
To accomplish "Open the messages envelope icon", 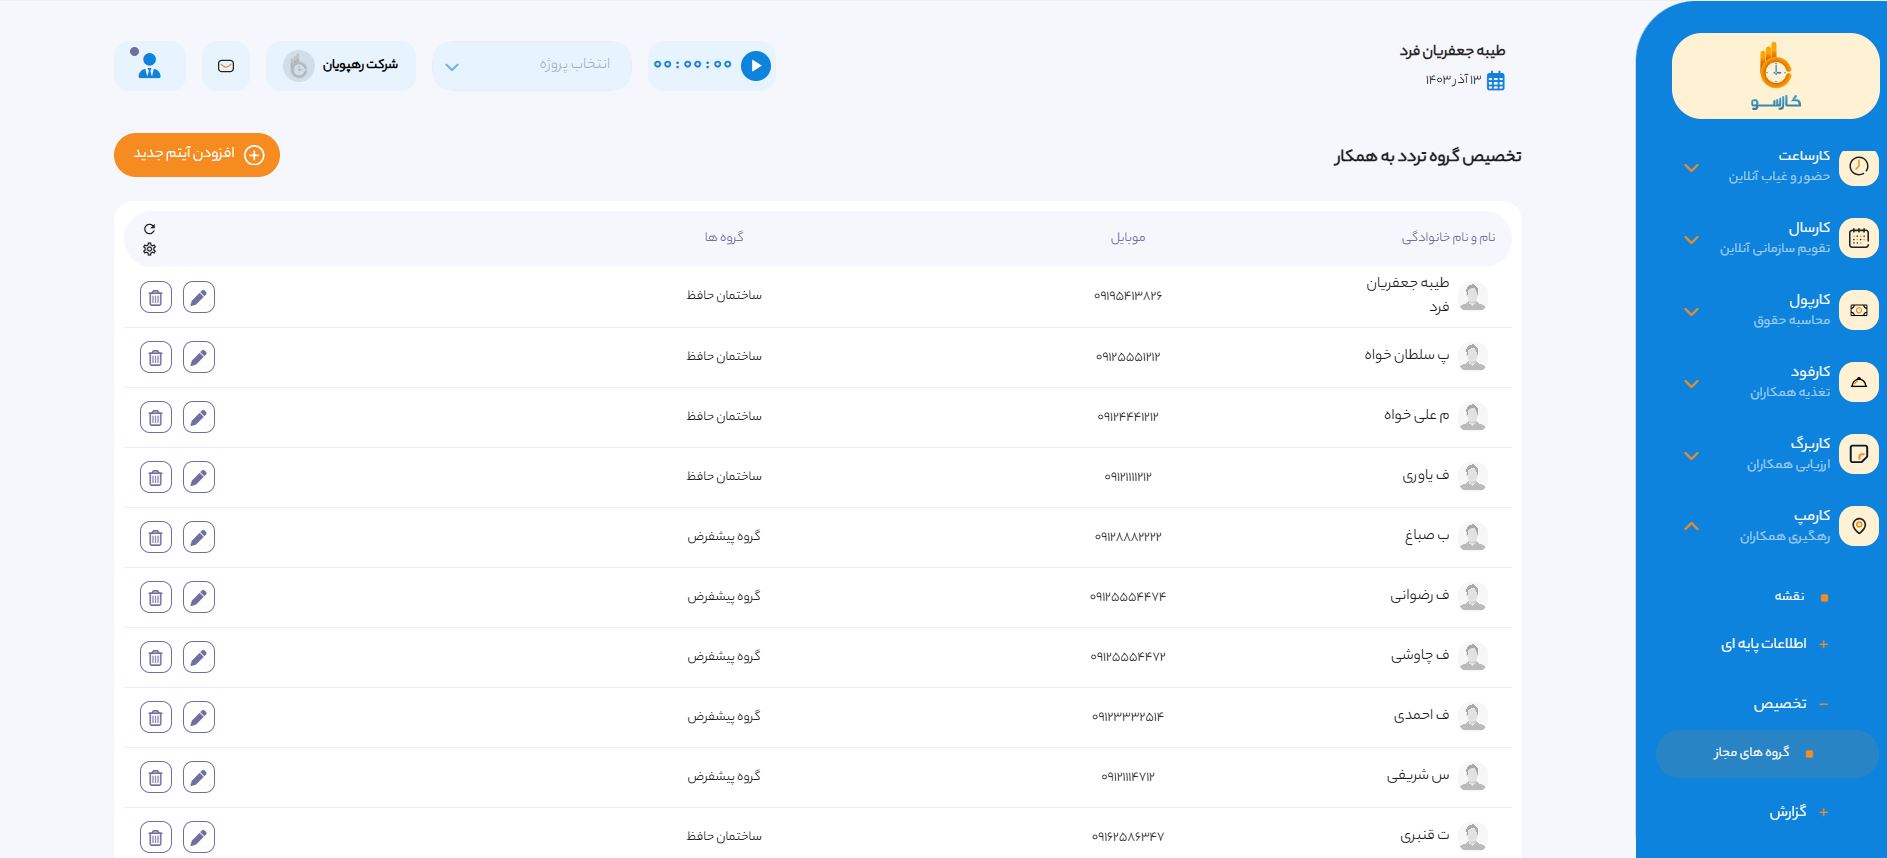I will tap(226, 66).
